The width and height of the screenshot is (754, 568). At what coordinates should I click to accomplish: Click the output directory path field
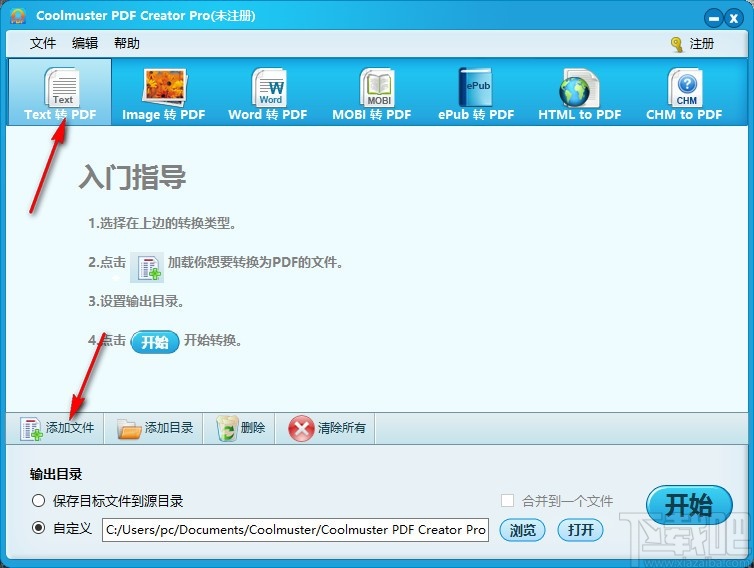[295, 530]
